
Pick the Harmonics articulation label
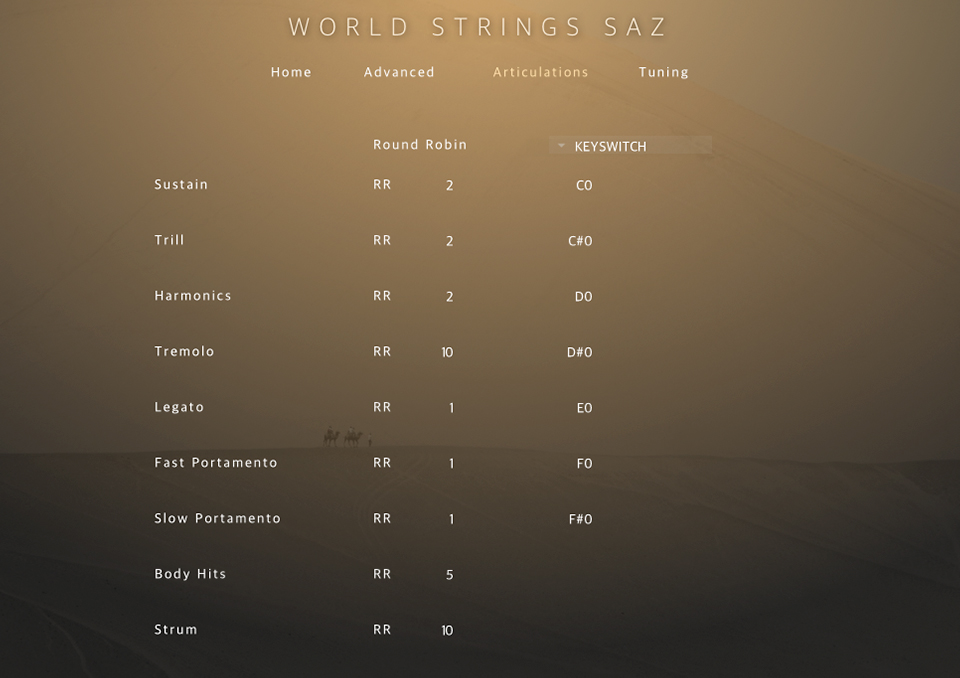point(193,296)
